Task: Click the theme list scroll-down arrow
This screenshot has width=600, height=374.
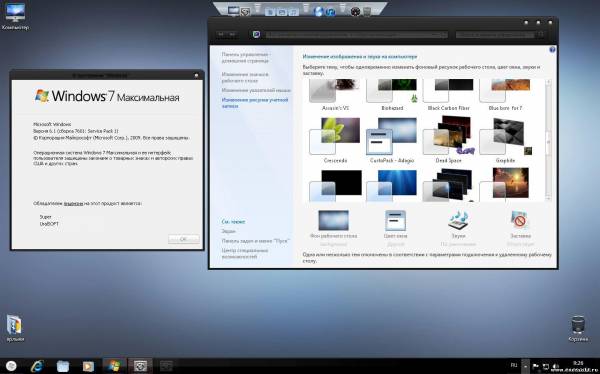Action: tap(548, 198)
